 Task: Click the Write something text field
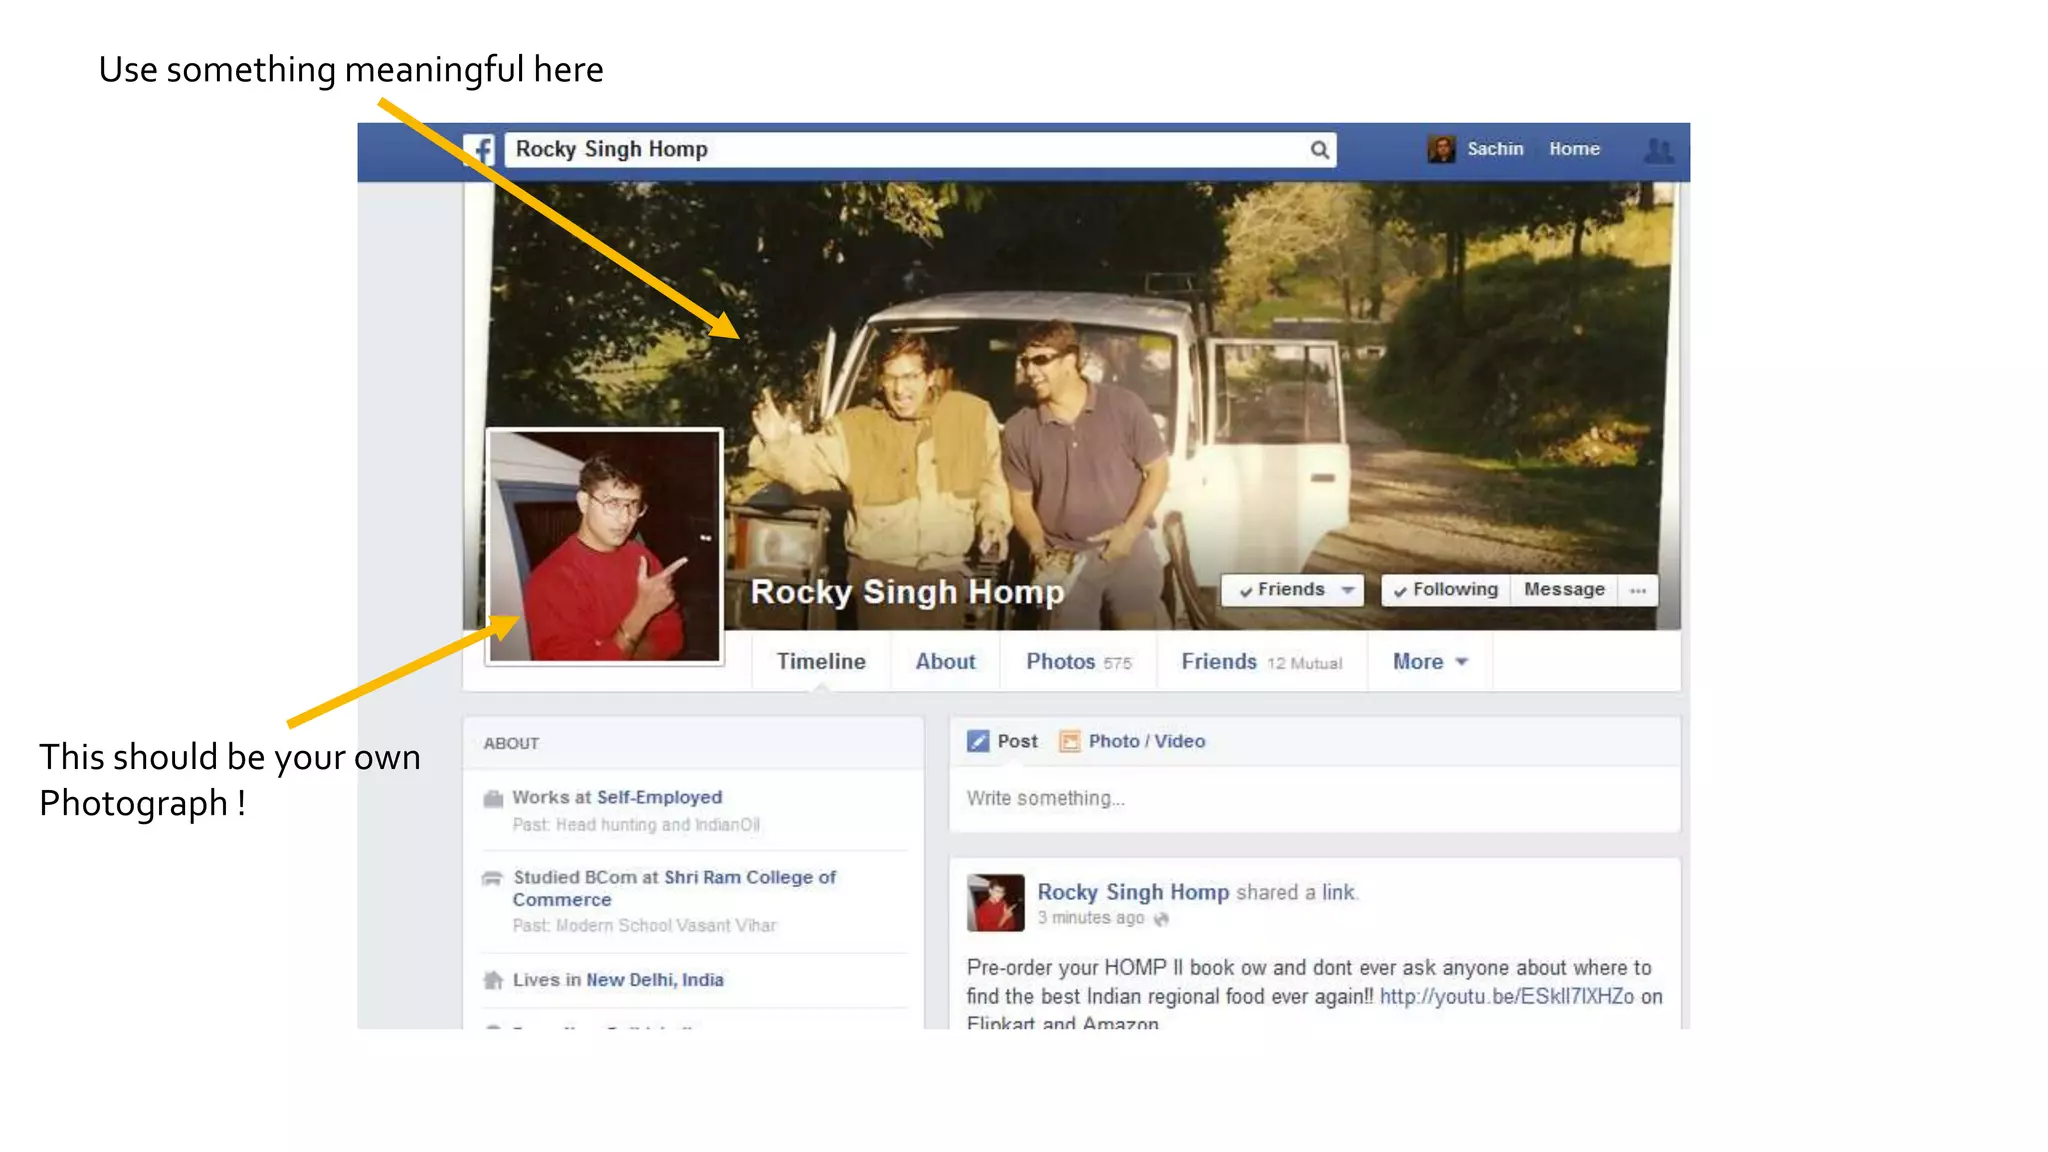tap(1313, 798)
